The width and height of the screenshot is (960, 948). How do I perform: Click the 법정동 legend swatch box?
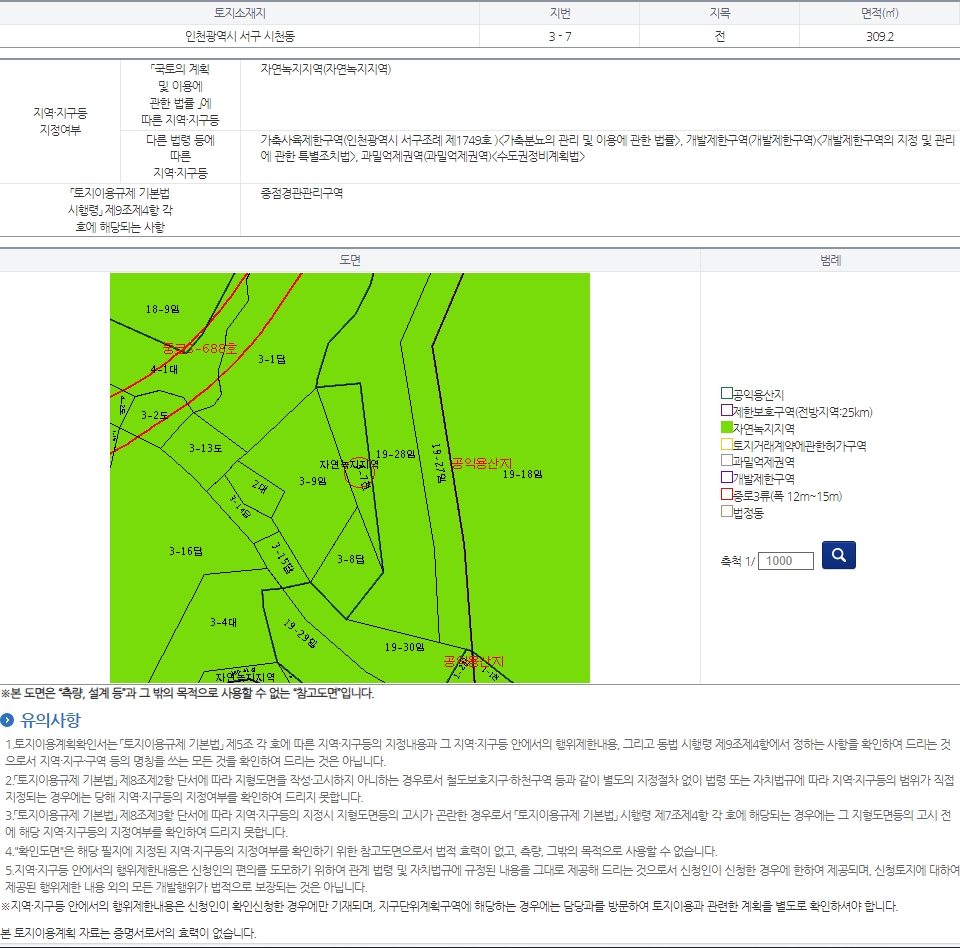tap(727, 512)
